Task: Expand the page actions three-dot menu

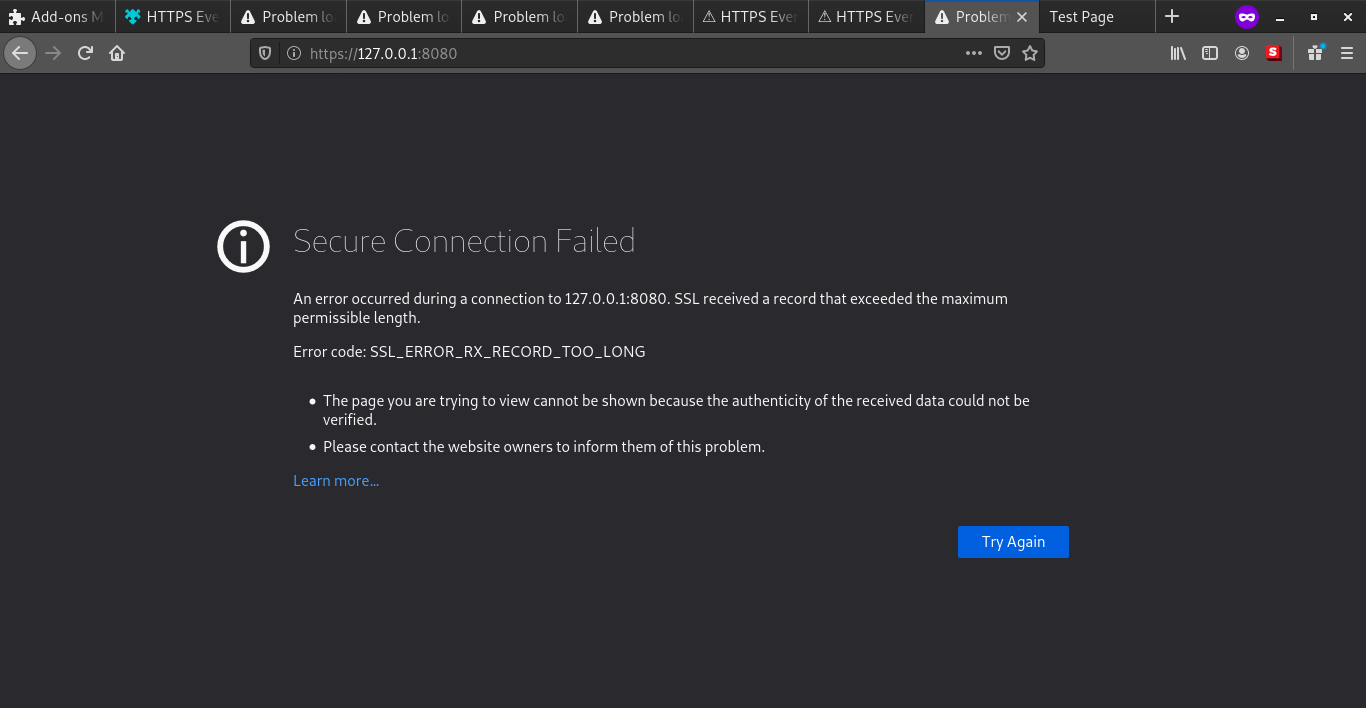Action: pyautogui.click(x=973, y=54)
